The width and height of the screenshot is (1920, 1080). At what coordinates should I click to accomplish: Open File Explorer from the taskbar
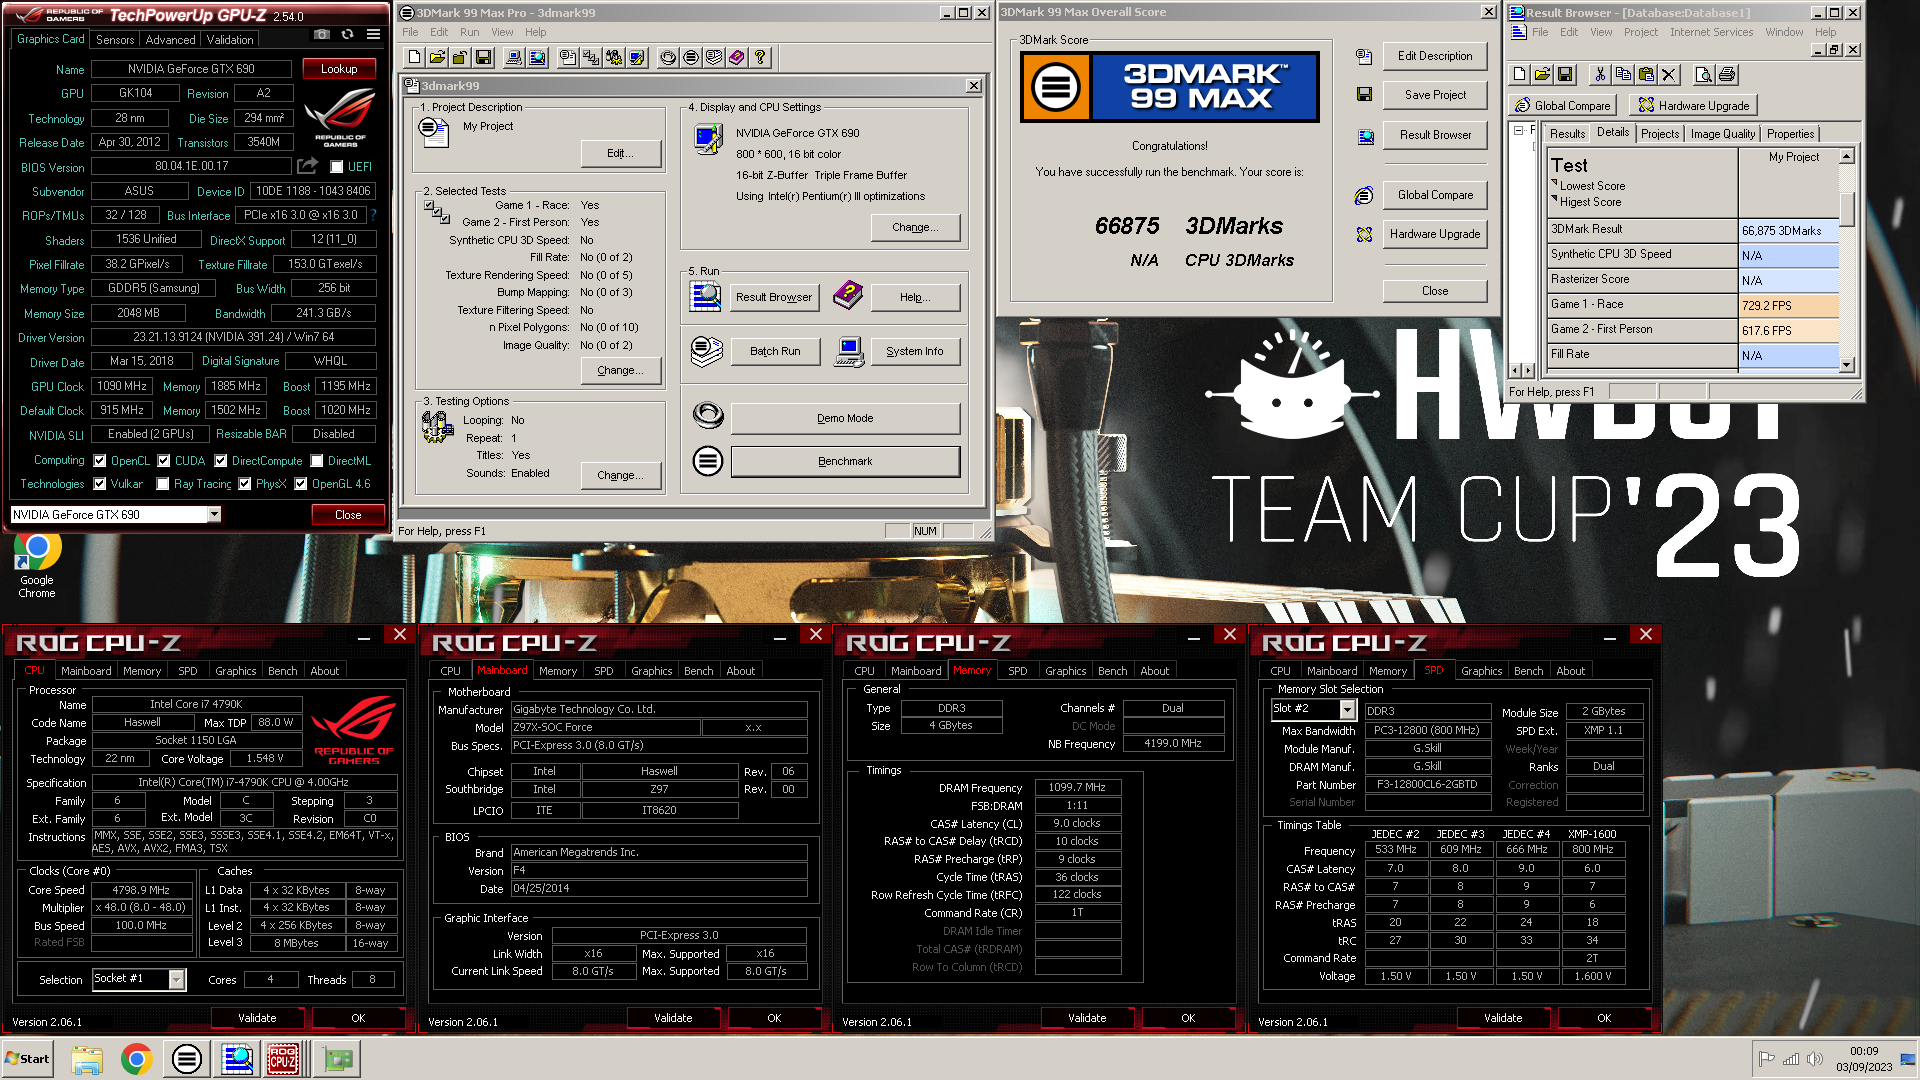87,1059
